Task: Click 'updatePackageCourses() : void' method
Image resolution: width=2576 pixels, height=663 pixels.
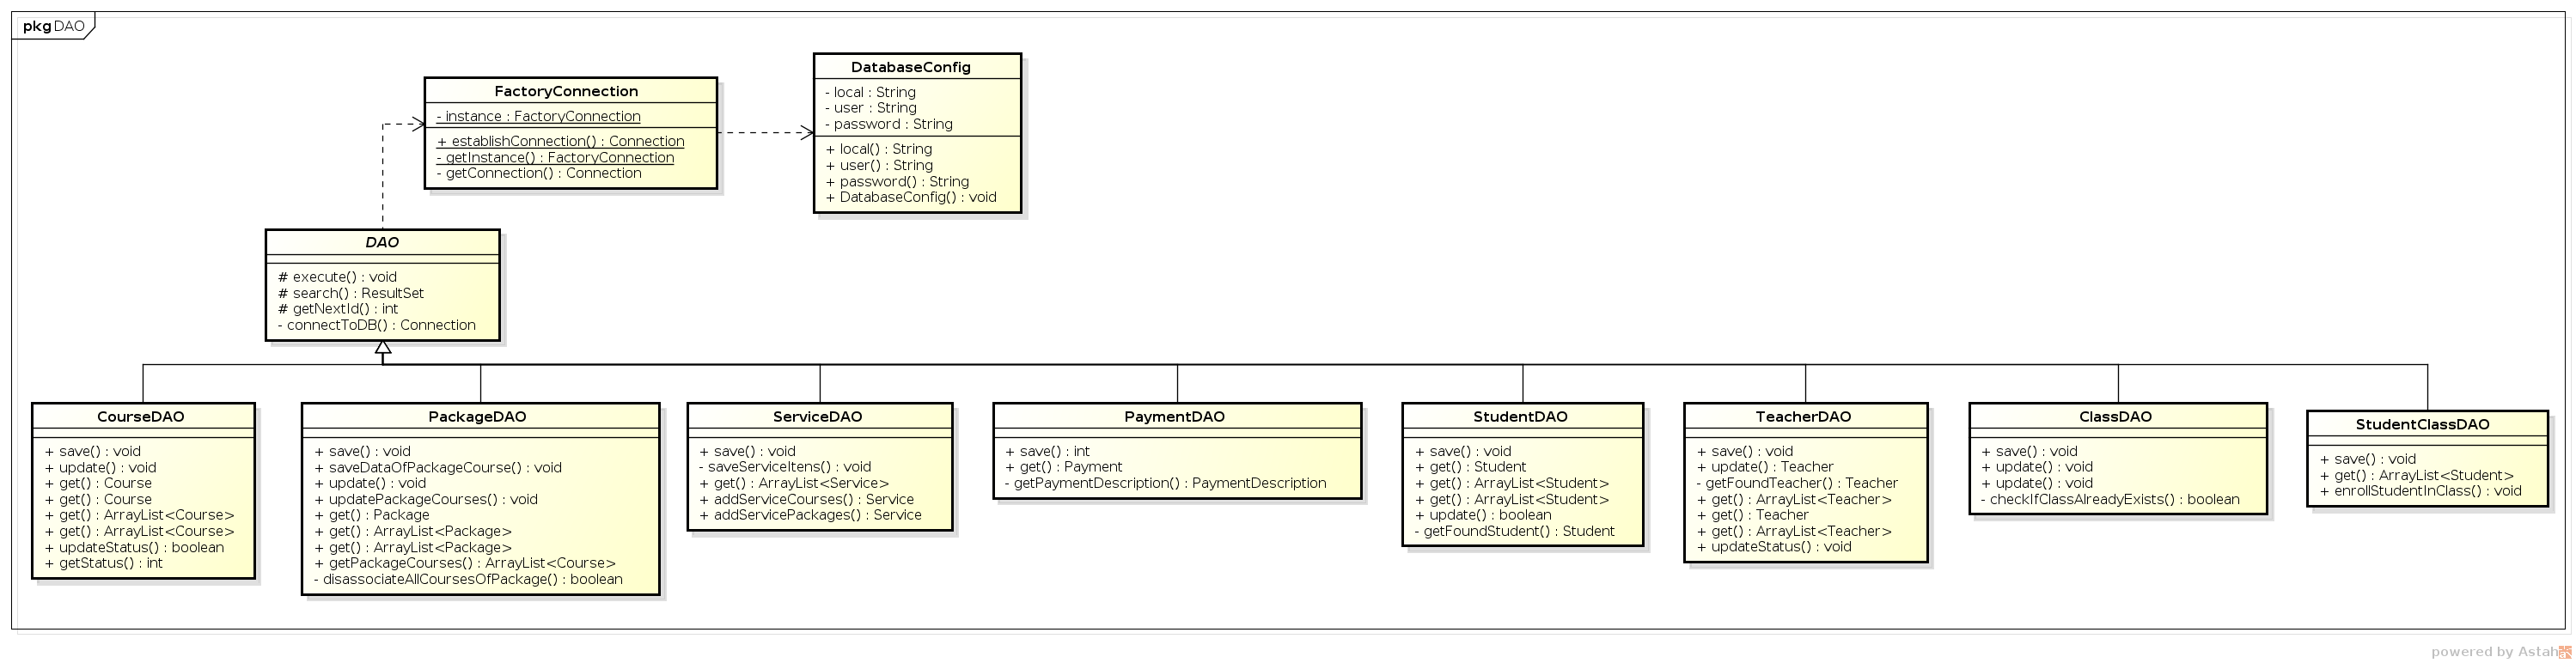Action: 425,500
